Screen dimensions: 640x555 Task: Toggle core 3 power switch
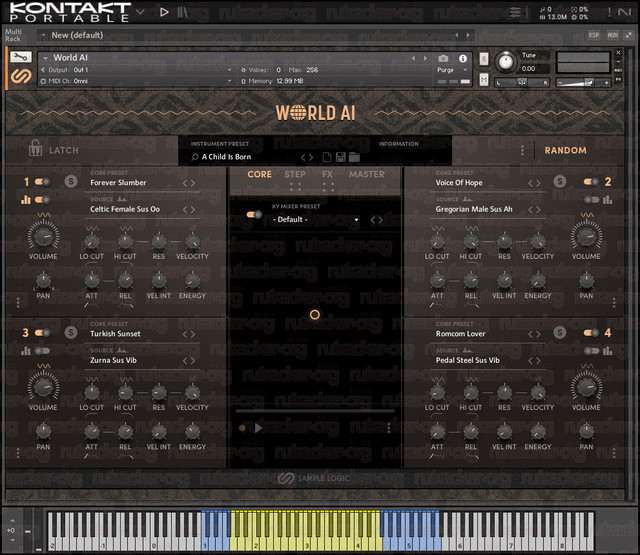[x=42, y=333]
